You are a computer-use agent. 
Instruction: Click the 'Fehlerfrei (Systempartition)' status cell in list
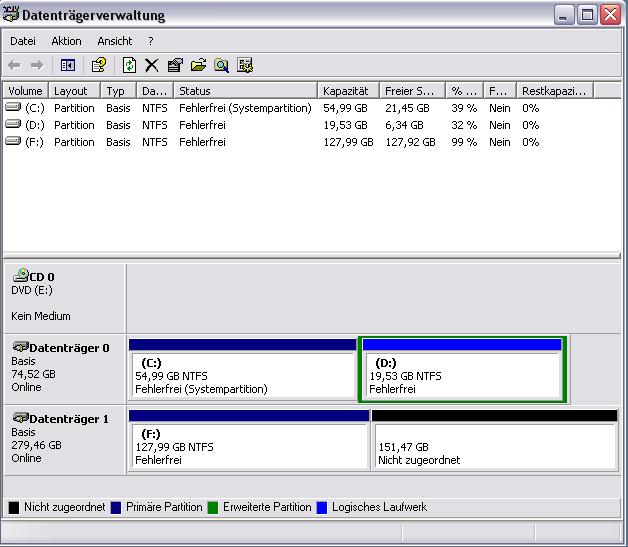(x=245, y=108)
